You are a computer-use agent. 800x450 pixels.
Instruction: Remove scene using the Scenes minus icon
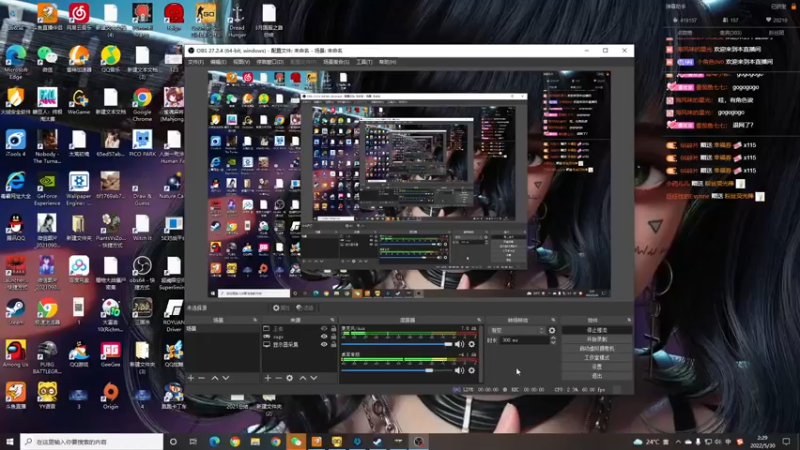pyautogui.click(x=202, y=378)
